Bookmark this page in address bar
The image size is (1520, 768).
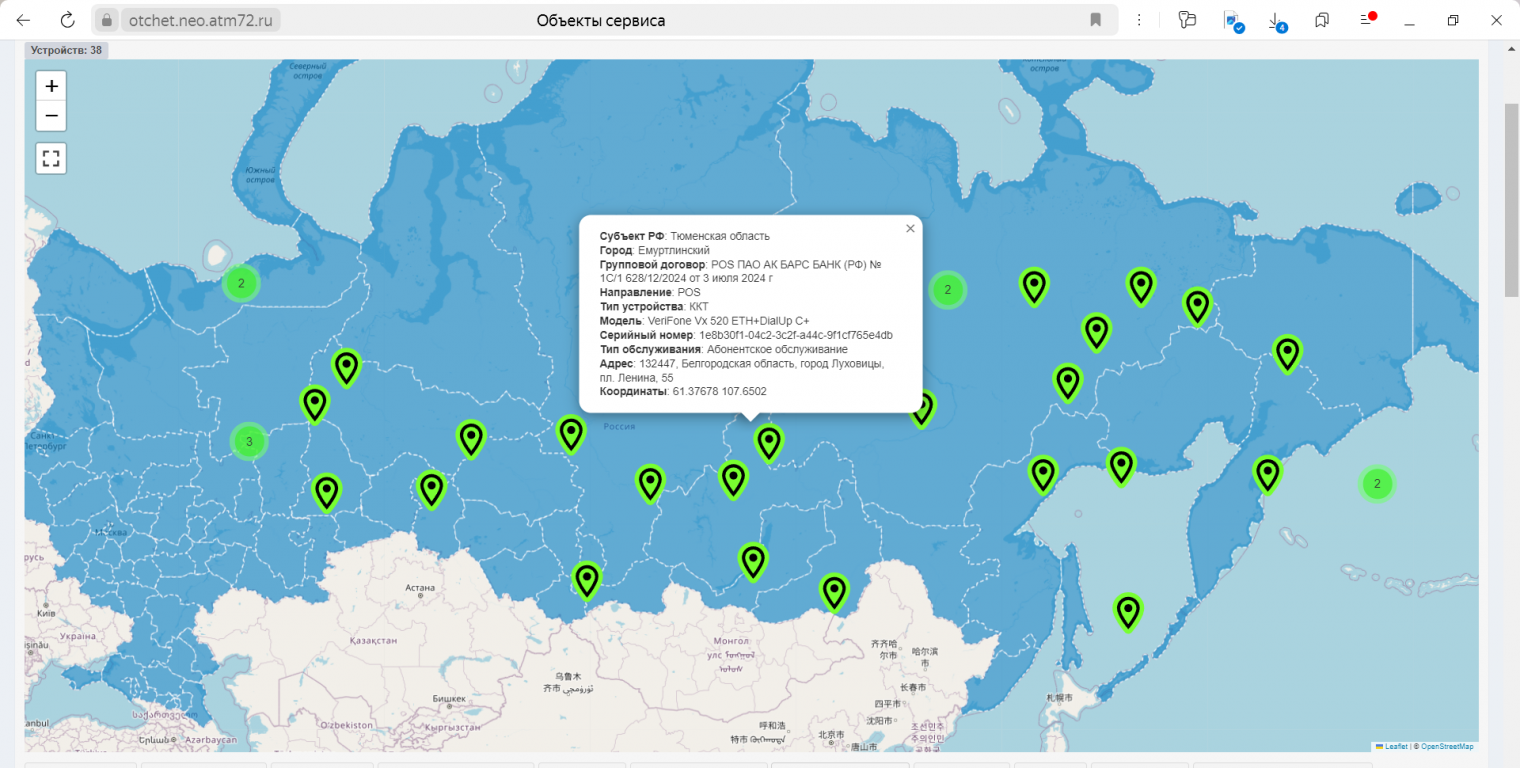(x=1096, y=20)
